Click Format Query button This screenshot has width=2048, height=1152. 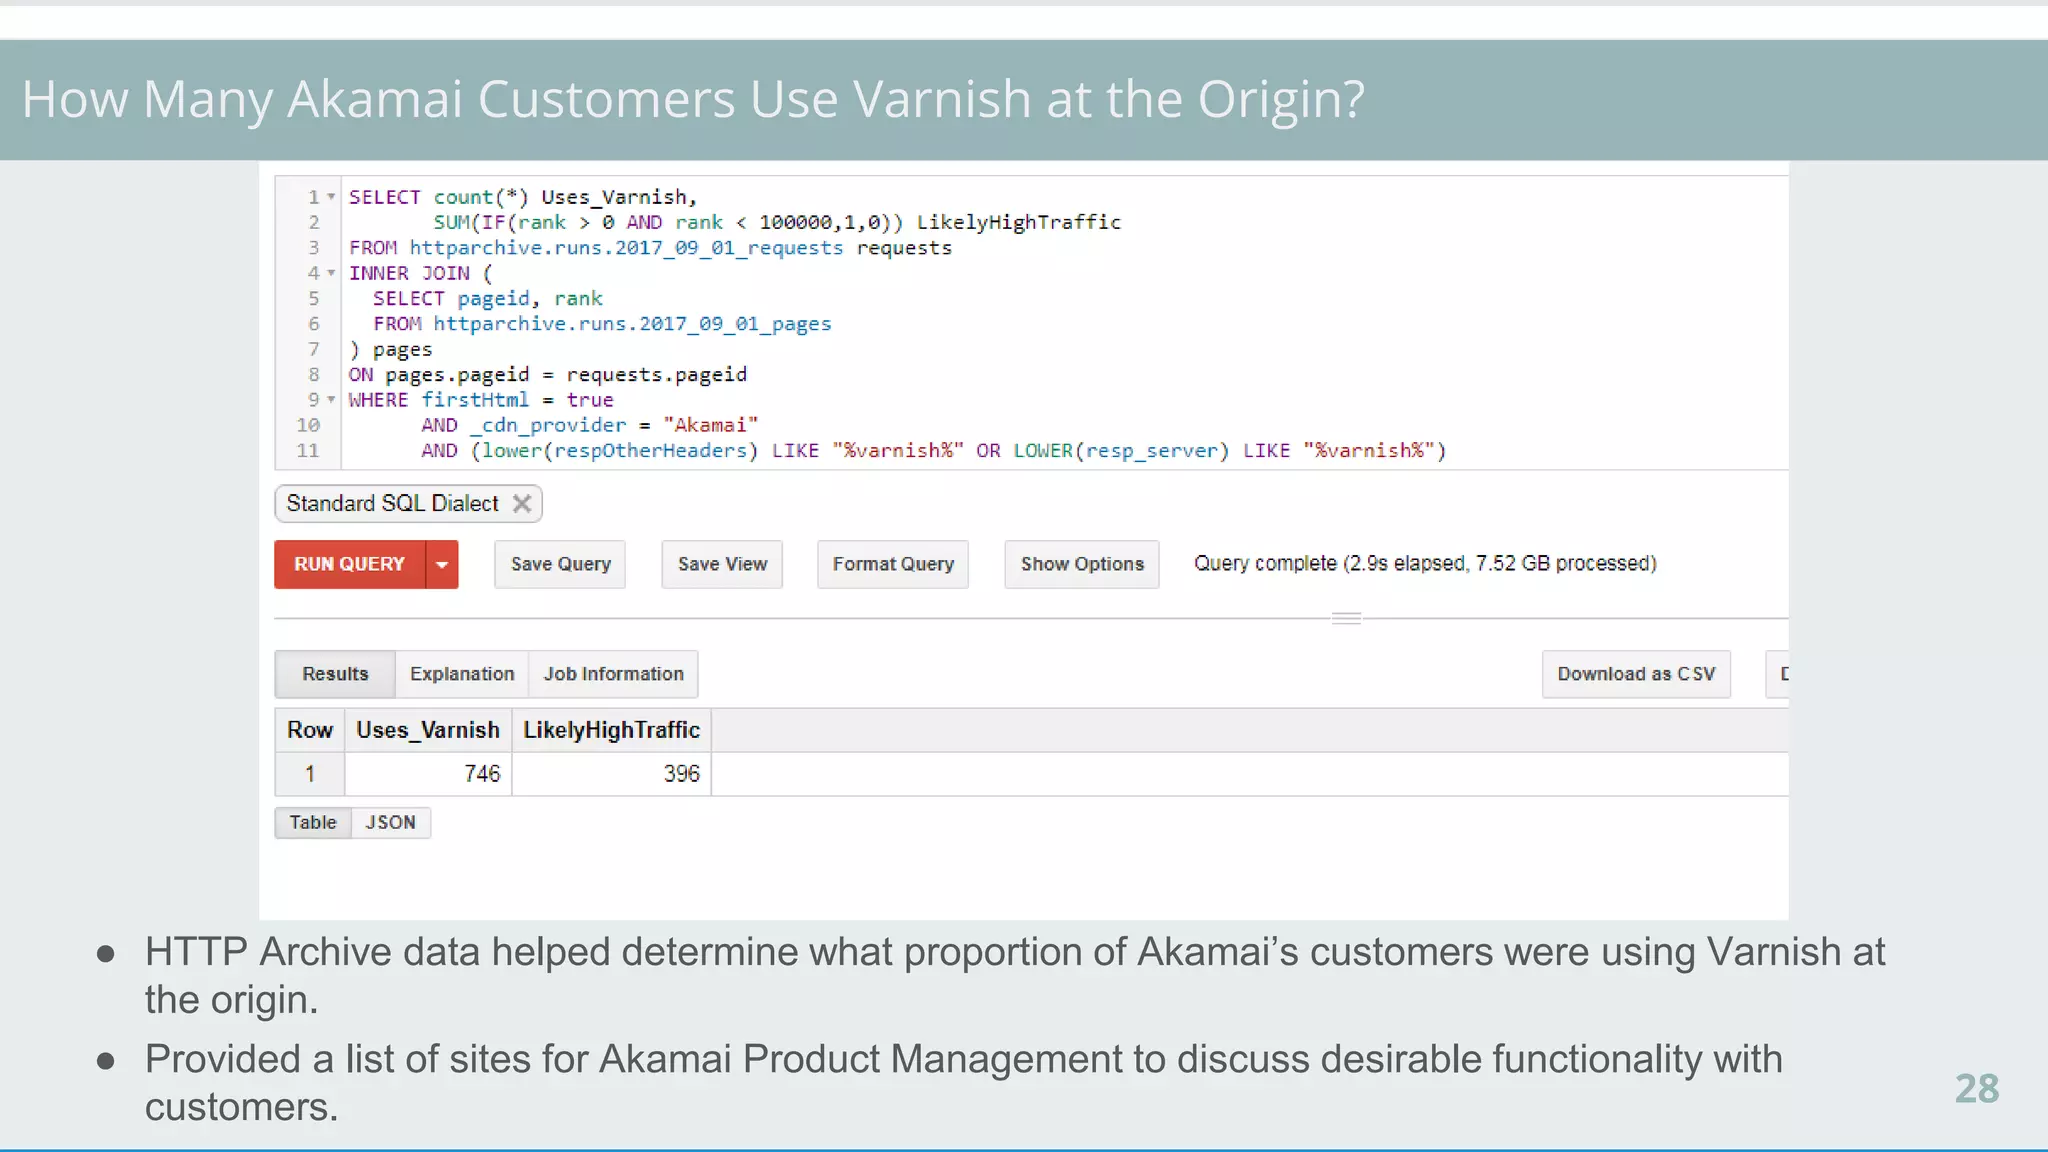coord(893,564)
